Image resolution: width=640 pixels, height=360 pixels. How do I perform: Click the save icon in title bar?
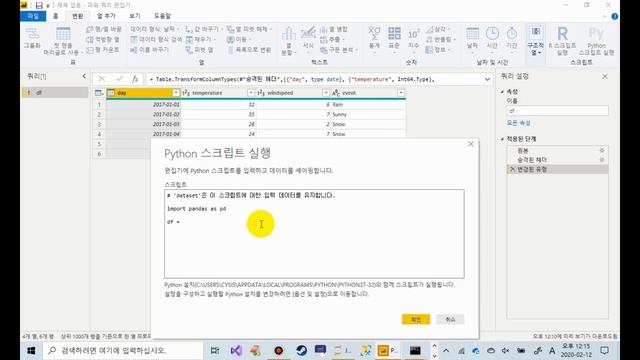pyautogui.click(x=39, y=5)
